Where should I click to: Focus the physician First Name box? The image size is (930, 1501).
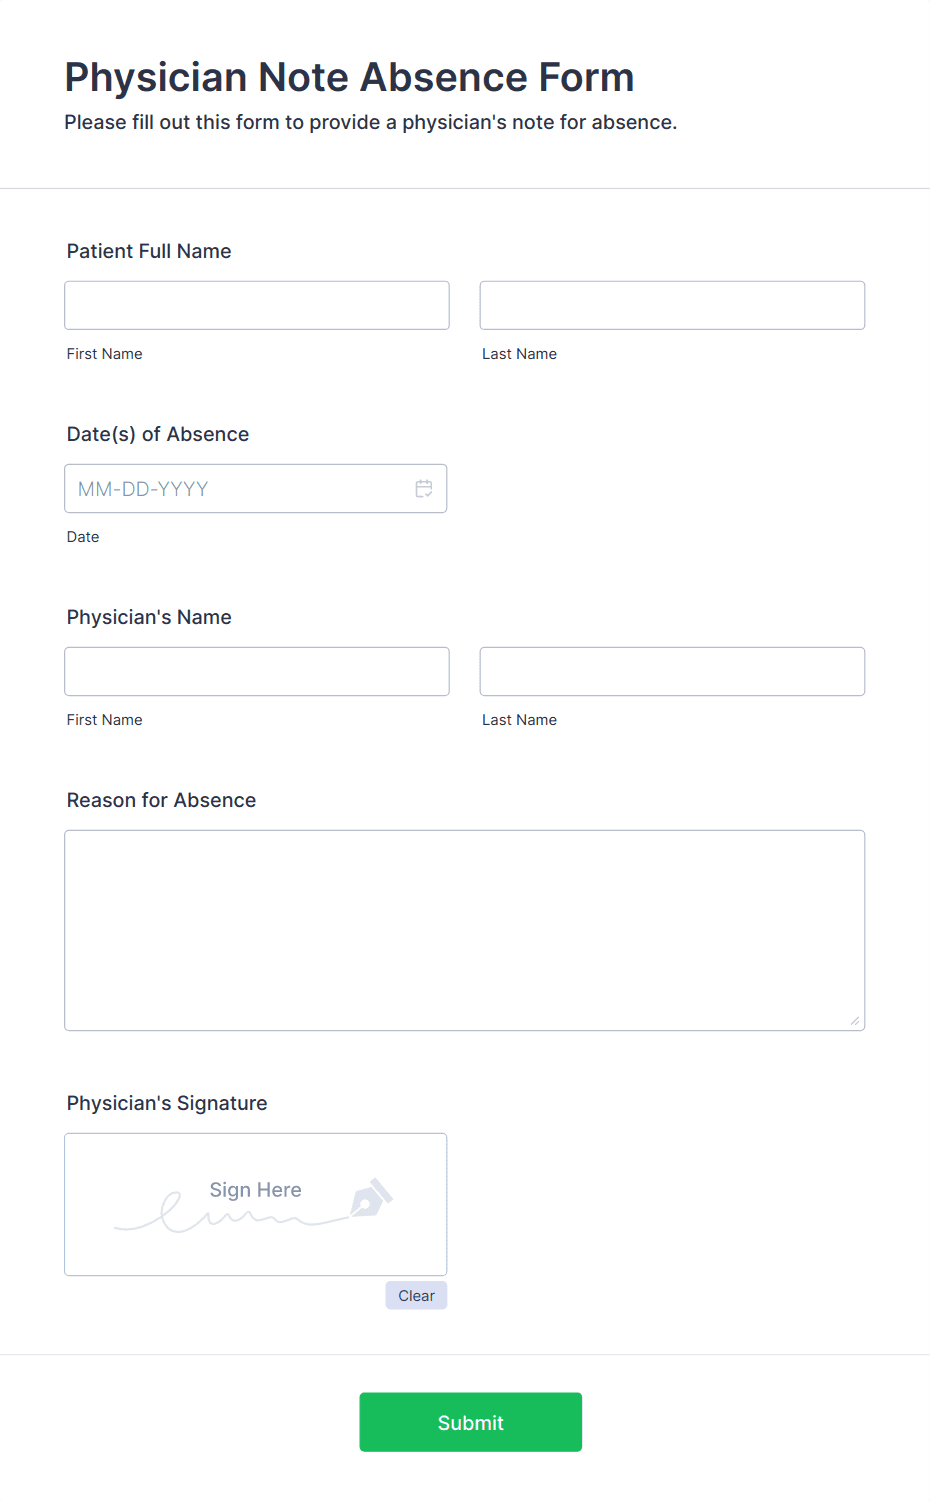coord(256,671)
